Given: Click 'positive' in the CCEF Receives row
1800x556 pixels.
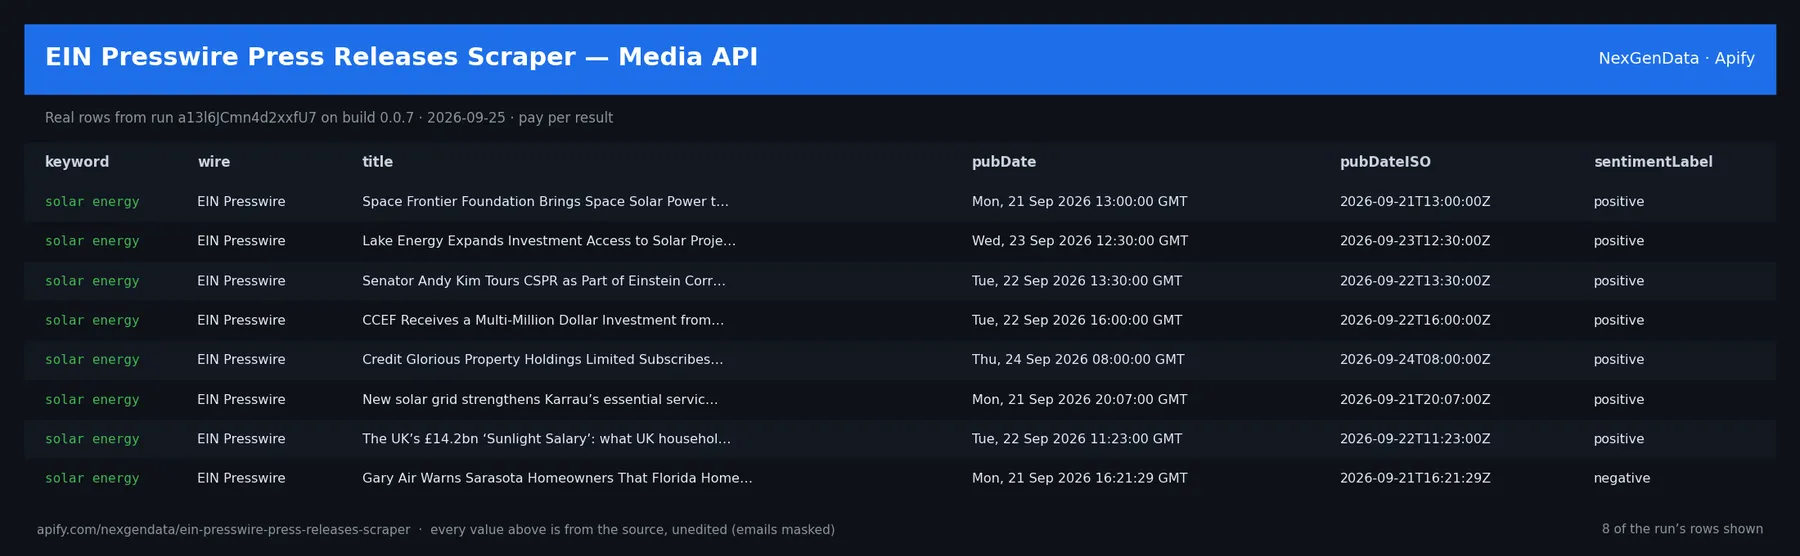Looking at the screenshot, I should click(1618, 320).
